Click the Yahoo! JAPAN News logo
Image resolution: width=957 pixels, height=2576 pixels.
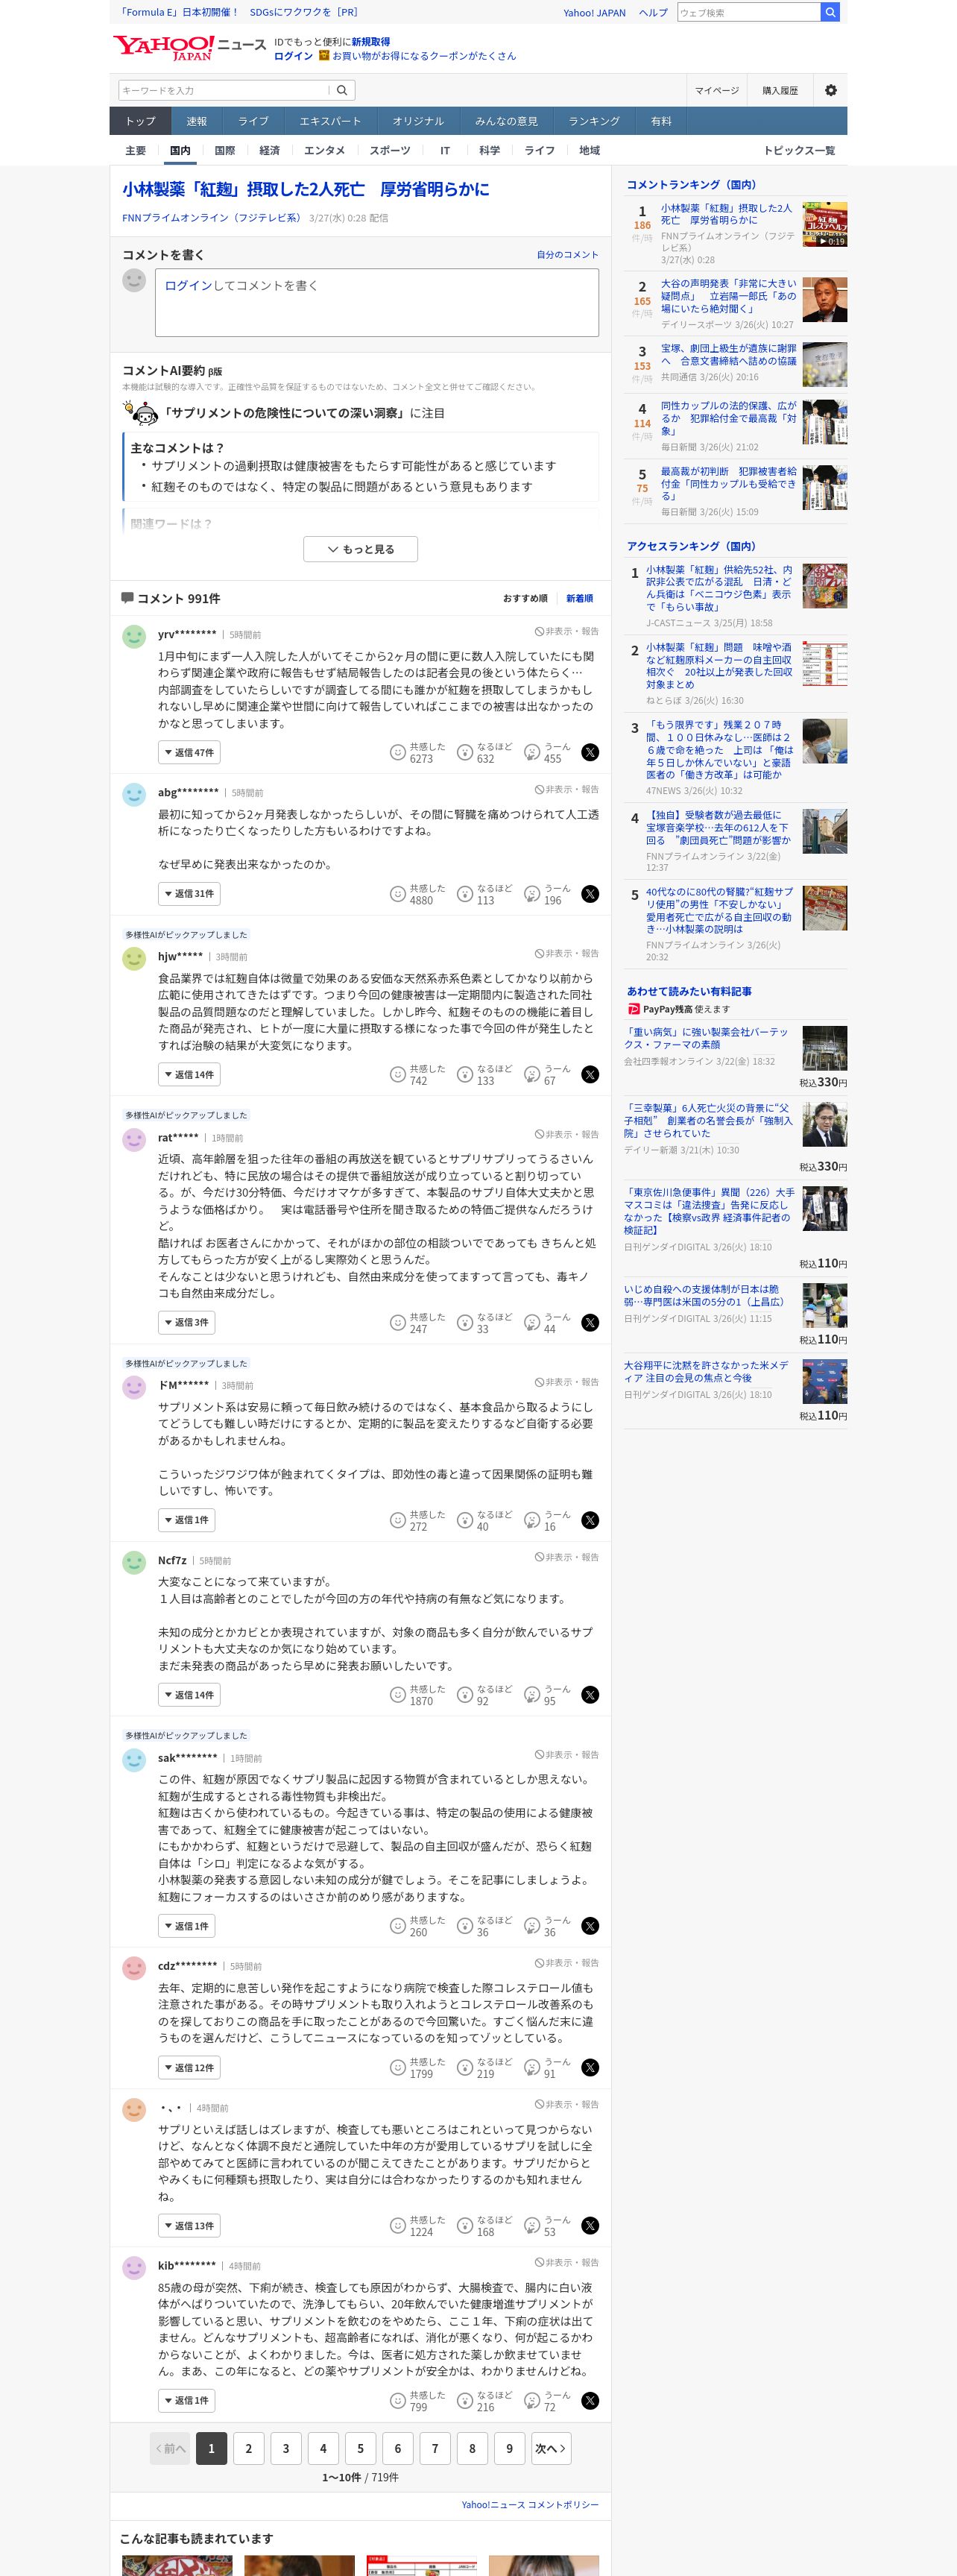pyautogui.click(x=189, y=48)
